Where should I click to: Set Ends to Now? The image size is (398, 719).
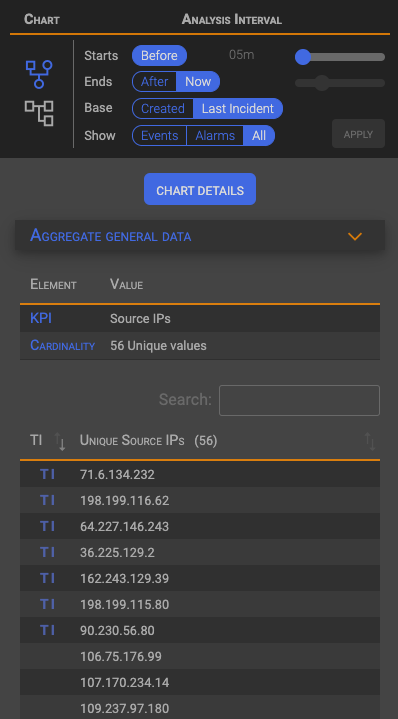[x=198, y=82]
